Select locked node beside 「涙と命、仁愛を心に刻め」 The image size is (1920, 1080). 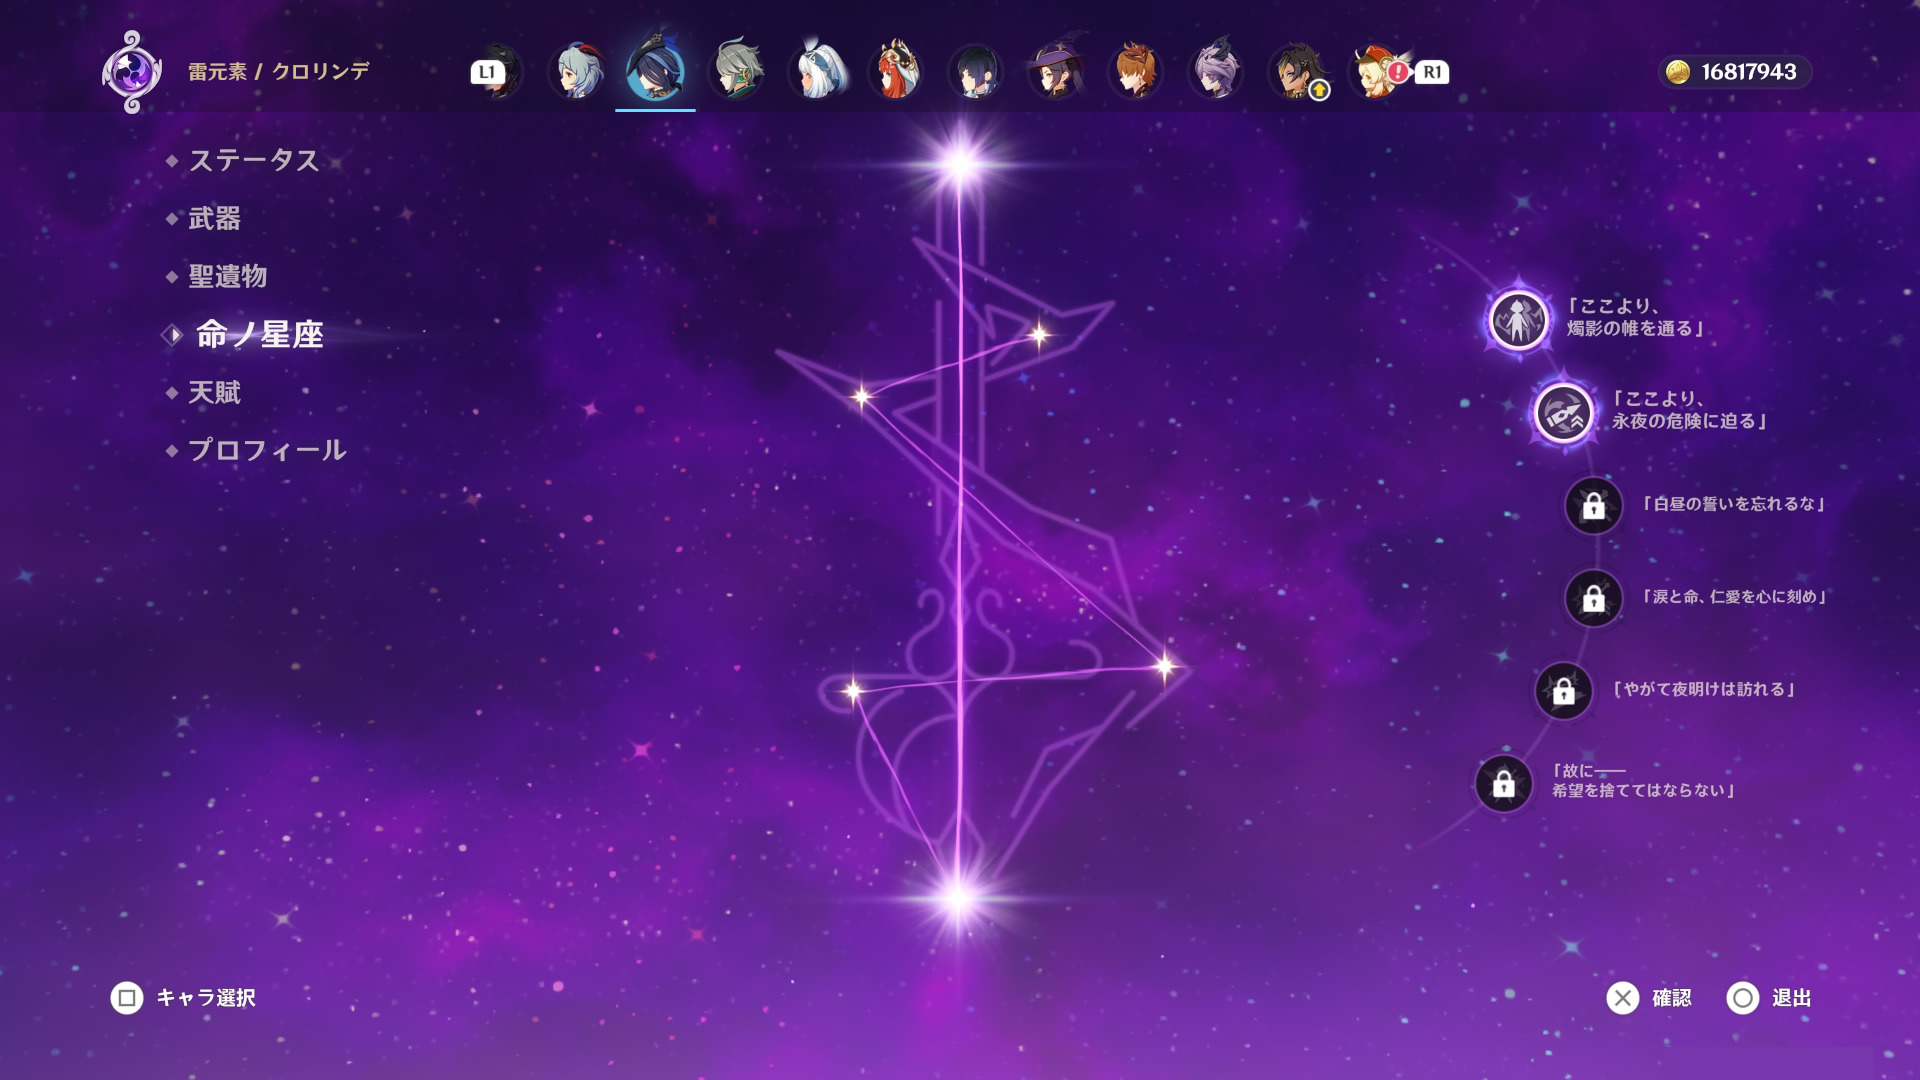pyautogui.click(x=1594, y=598)
